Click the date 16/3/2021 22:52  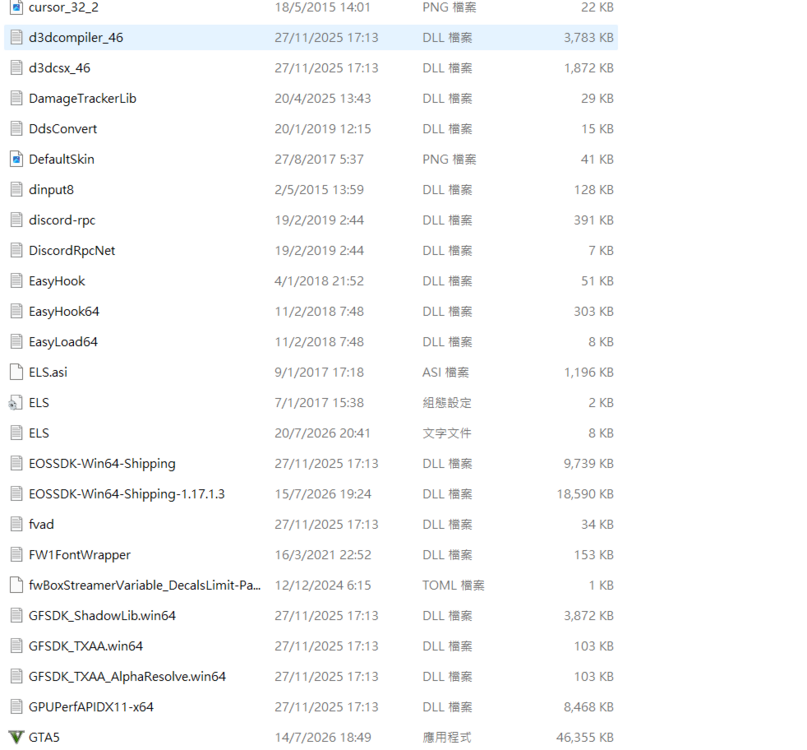(323, 554)
